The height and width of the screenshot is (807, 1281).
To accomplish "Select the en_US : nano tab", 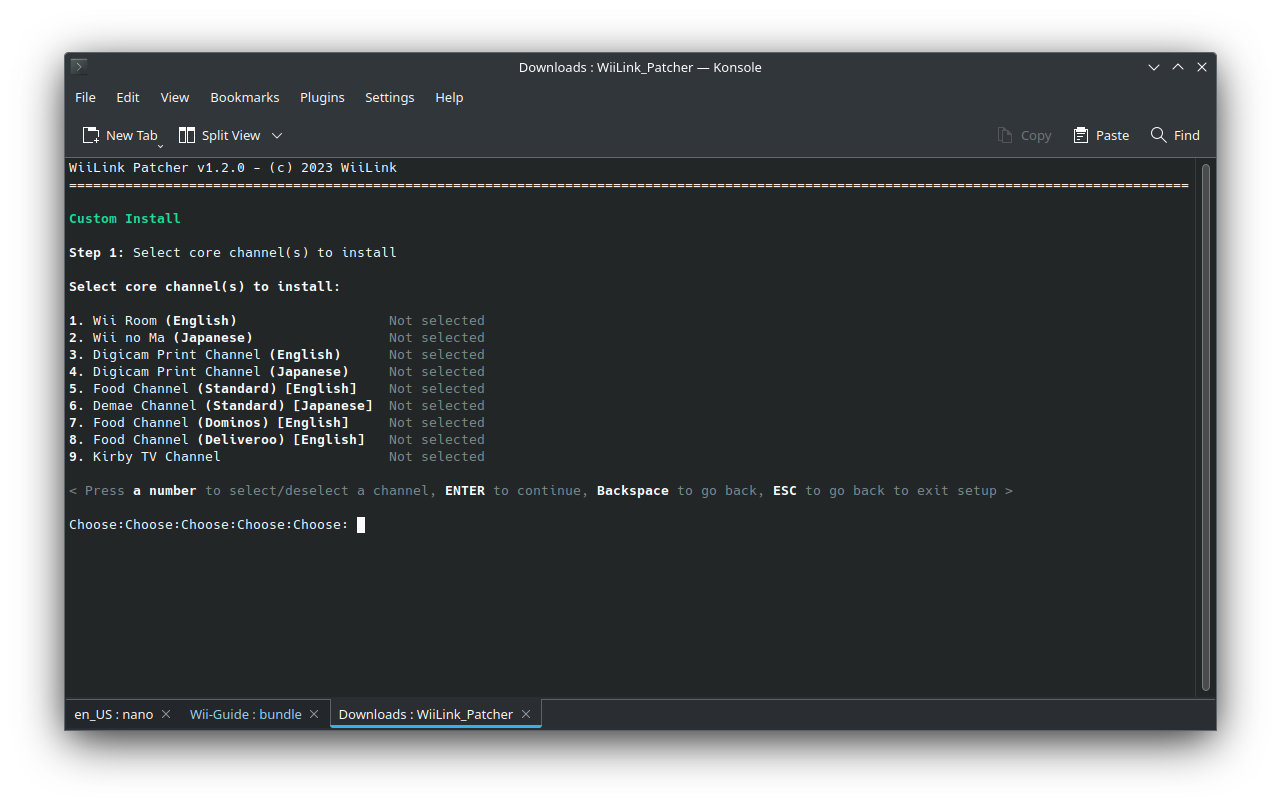I will [x=112, y=714].
